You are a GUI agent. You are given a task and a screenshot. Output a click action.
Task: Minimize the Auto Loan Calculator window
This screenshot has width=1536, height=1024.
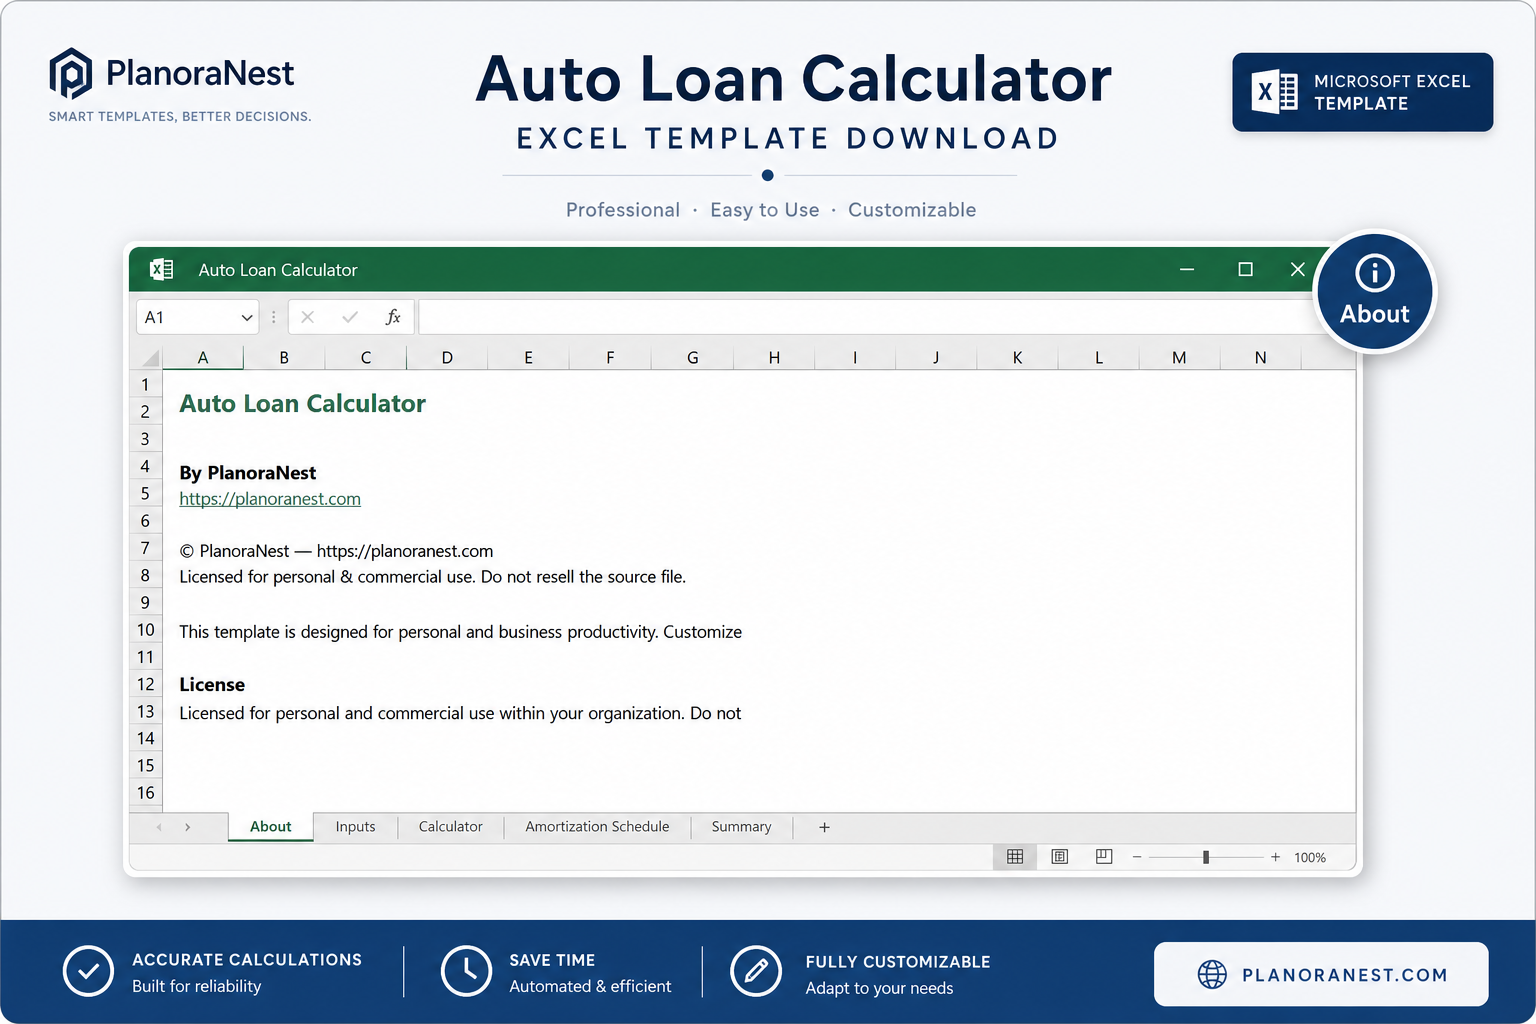(1187, 269)
